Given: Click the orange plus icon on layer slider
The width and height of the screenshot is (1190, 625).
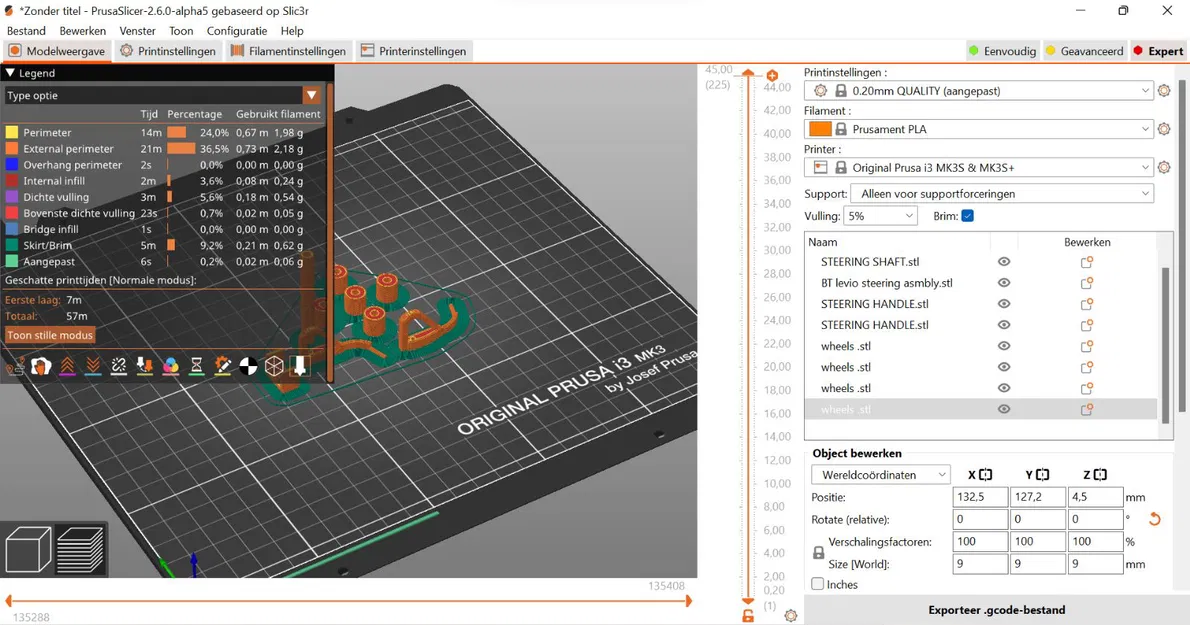Looking at the screenshot, I should click(x=772, y=76).
